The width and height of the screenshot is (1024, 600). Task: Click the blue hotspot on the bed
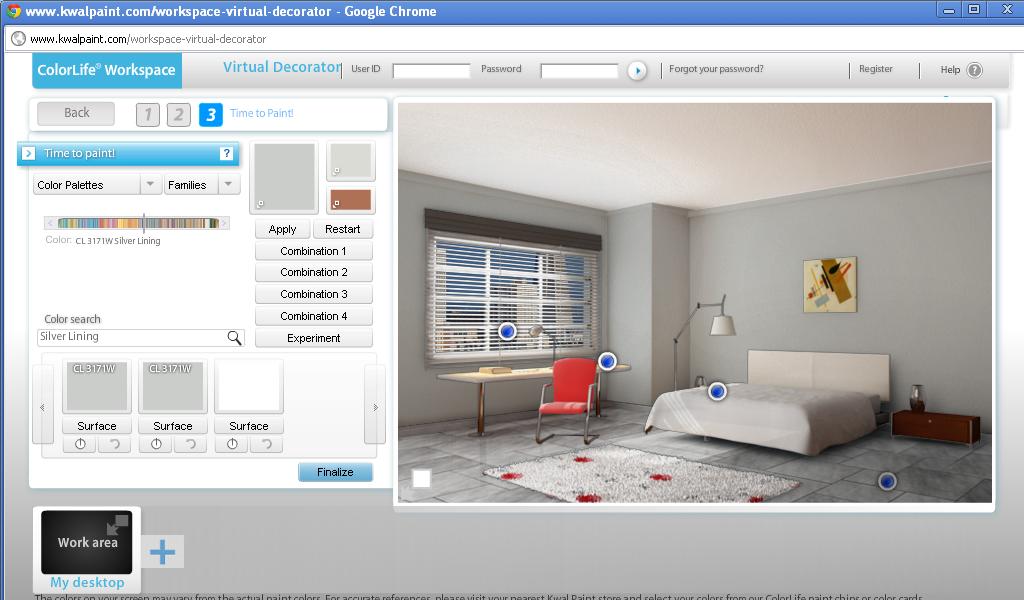pos(717,391)
